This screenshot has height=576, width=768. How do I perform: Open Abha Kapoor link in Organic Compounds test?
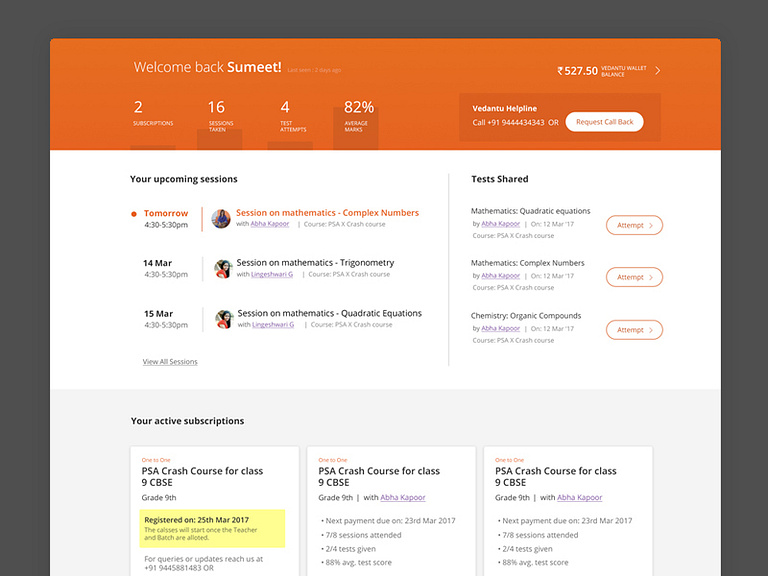[501, 329]
